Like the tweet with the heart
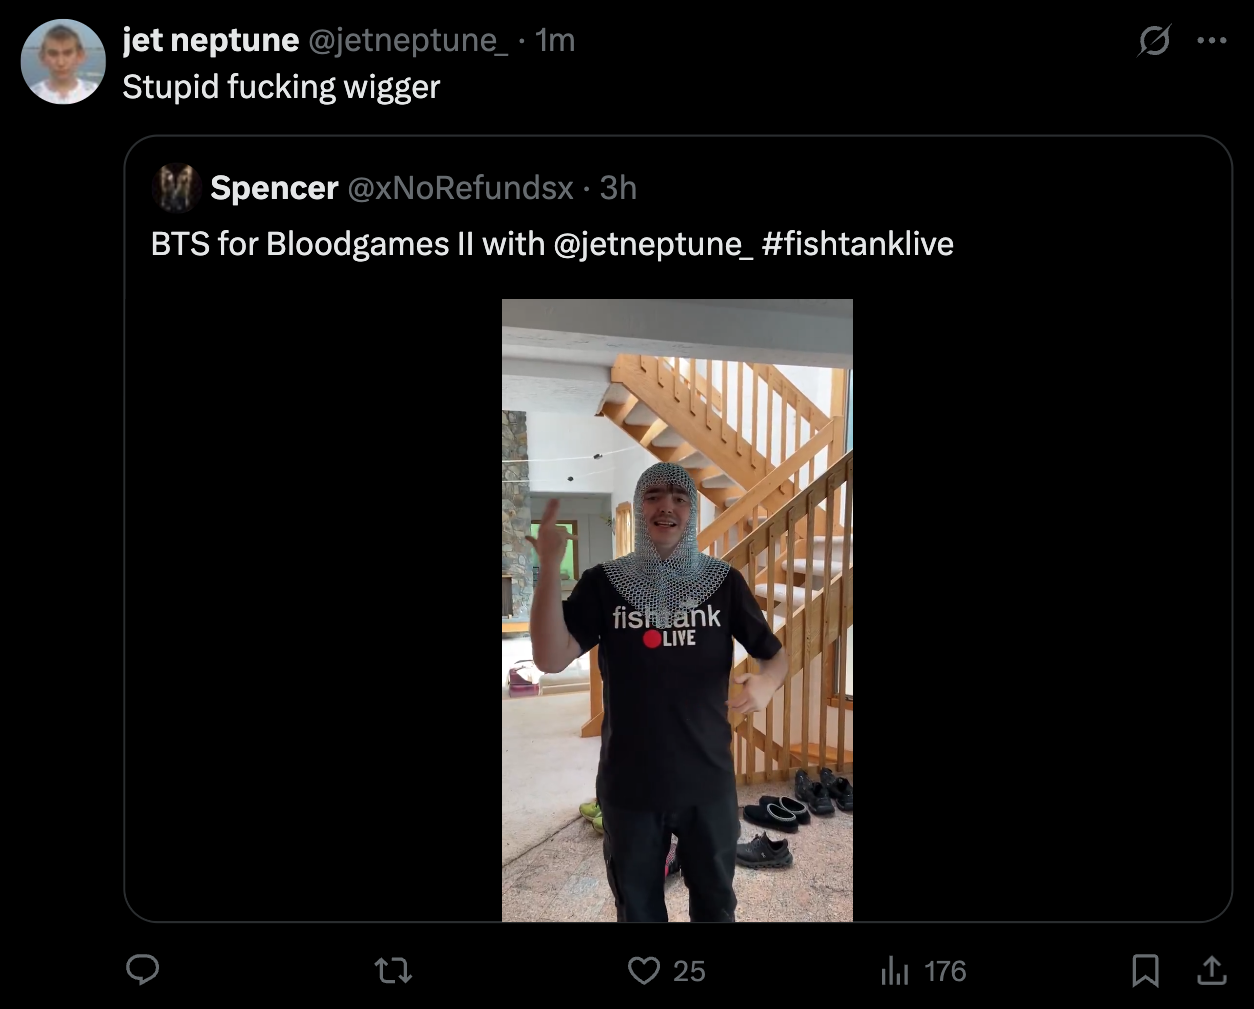Viewport: 1254px width, 1009px height. pyautogui.click(x=644, y=970)
